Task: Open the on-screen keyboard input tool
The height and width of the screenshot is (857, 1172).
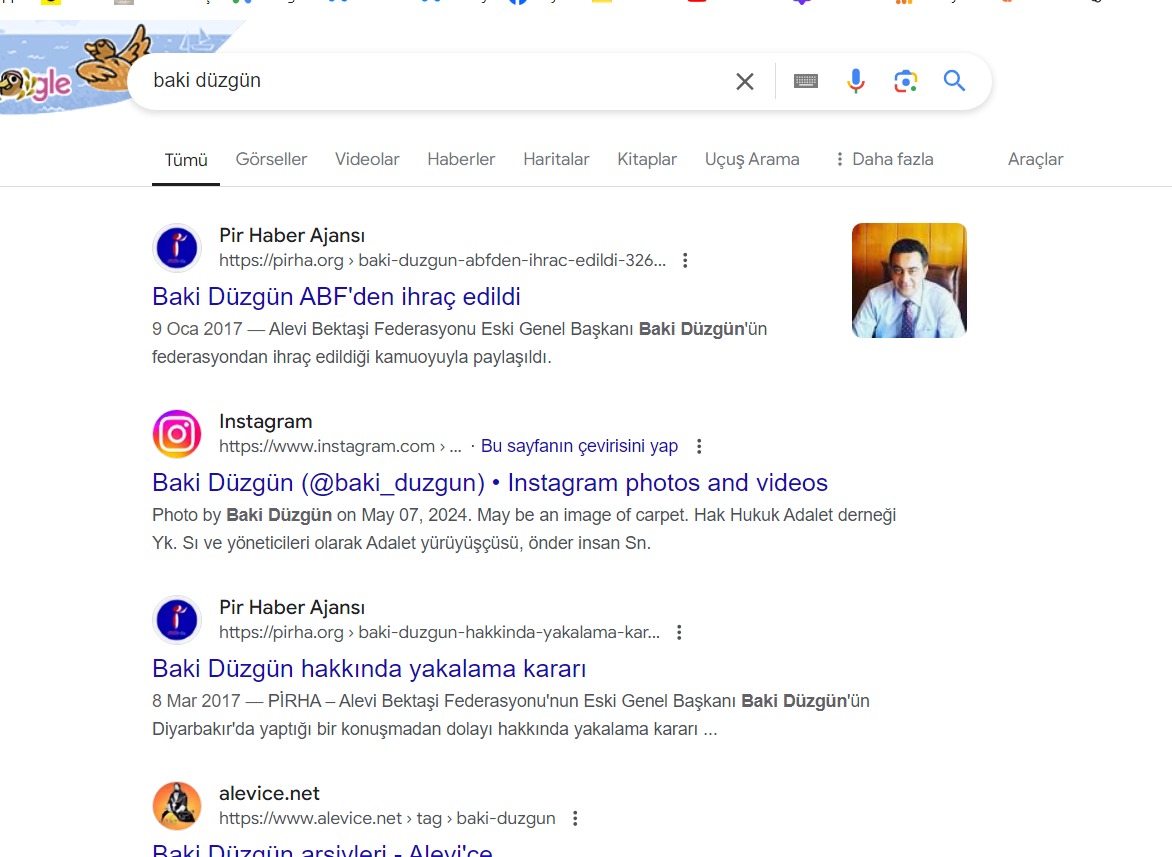Action: 806,81
